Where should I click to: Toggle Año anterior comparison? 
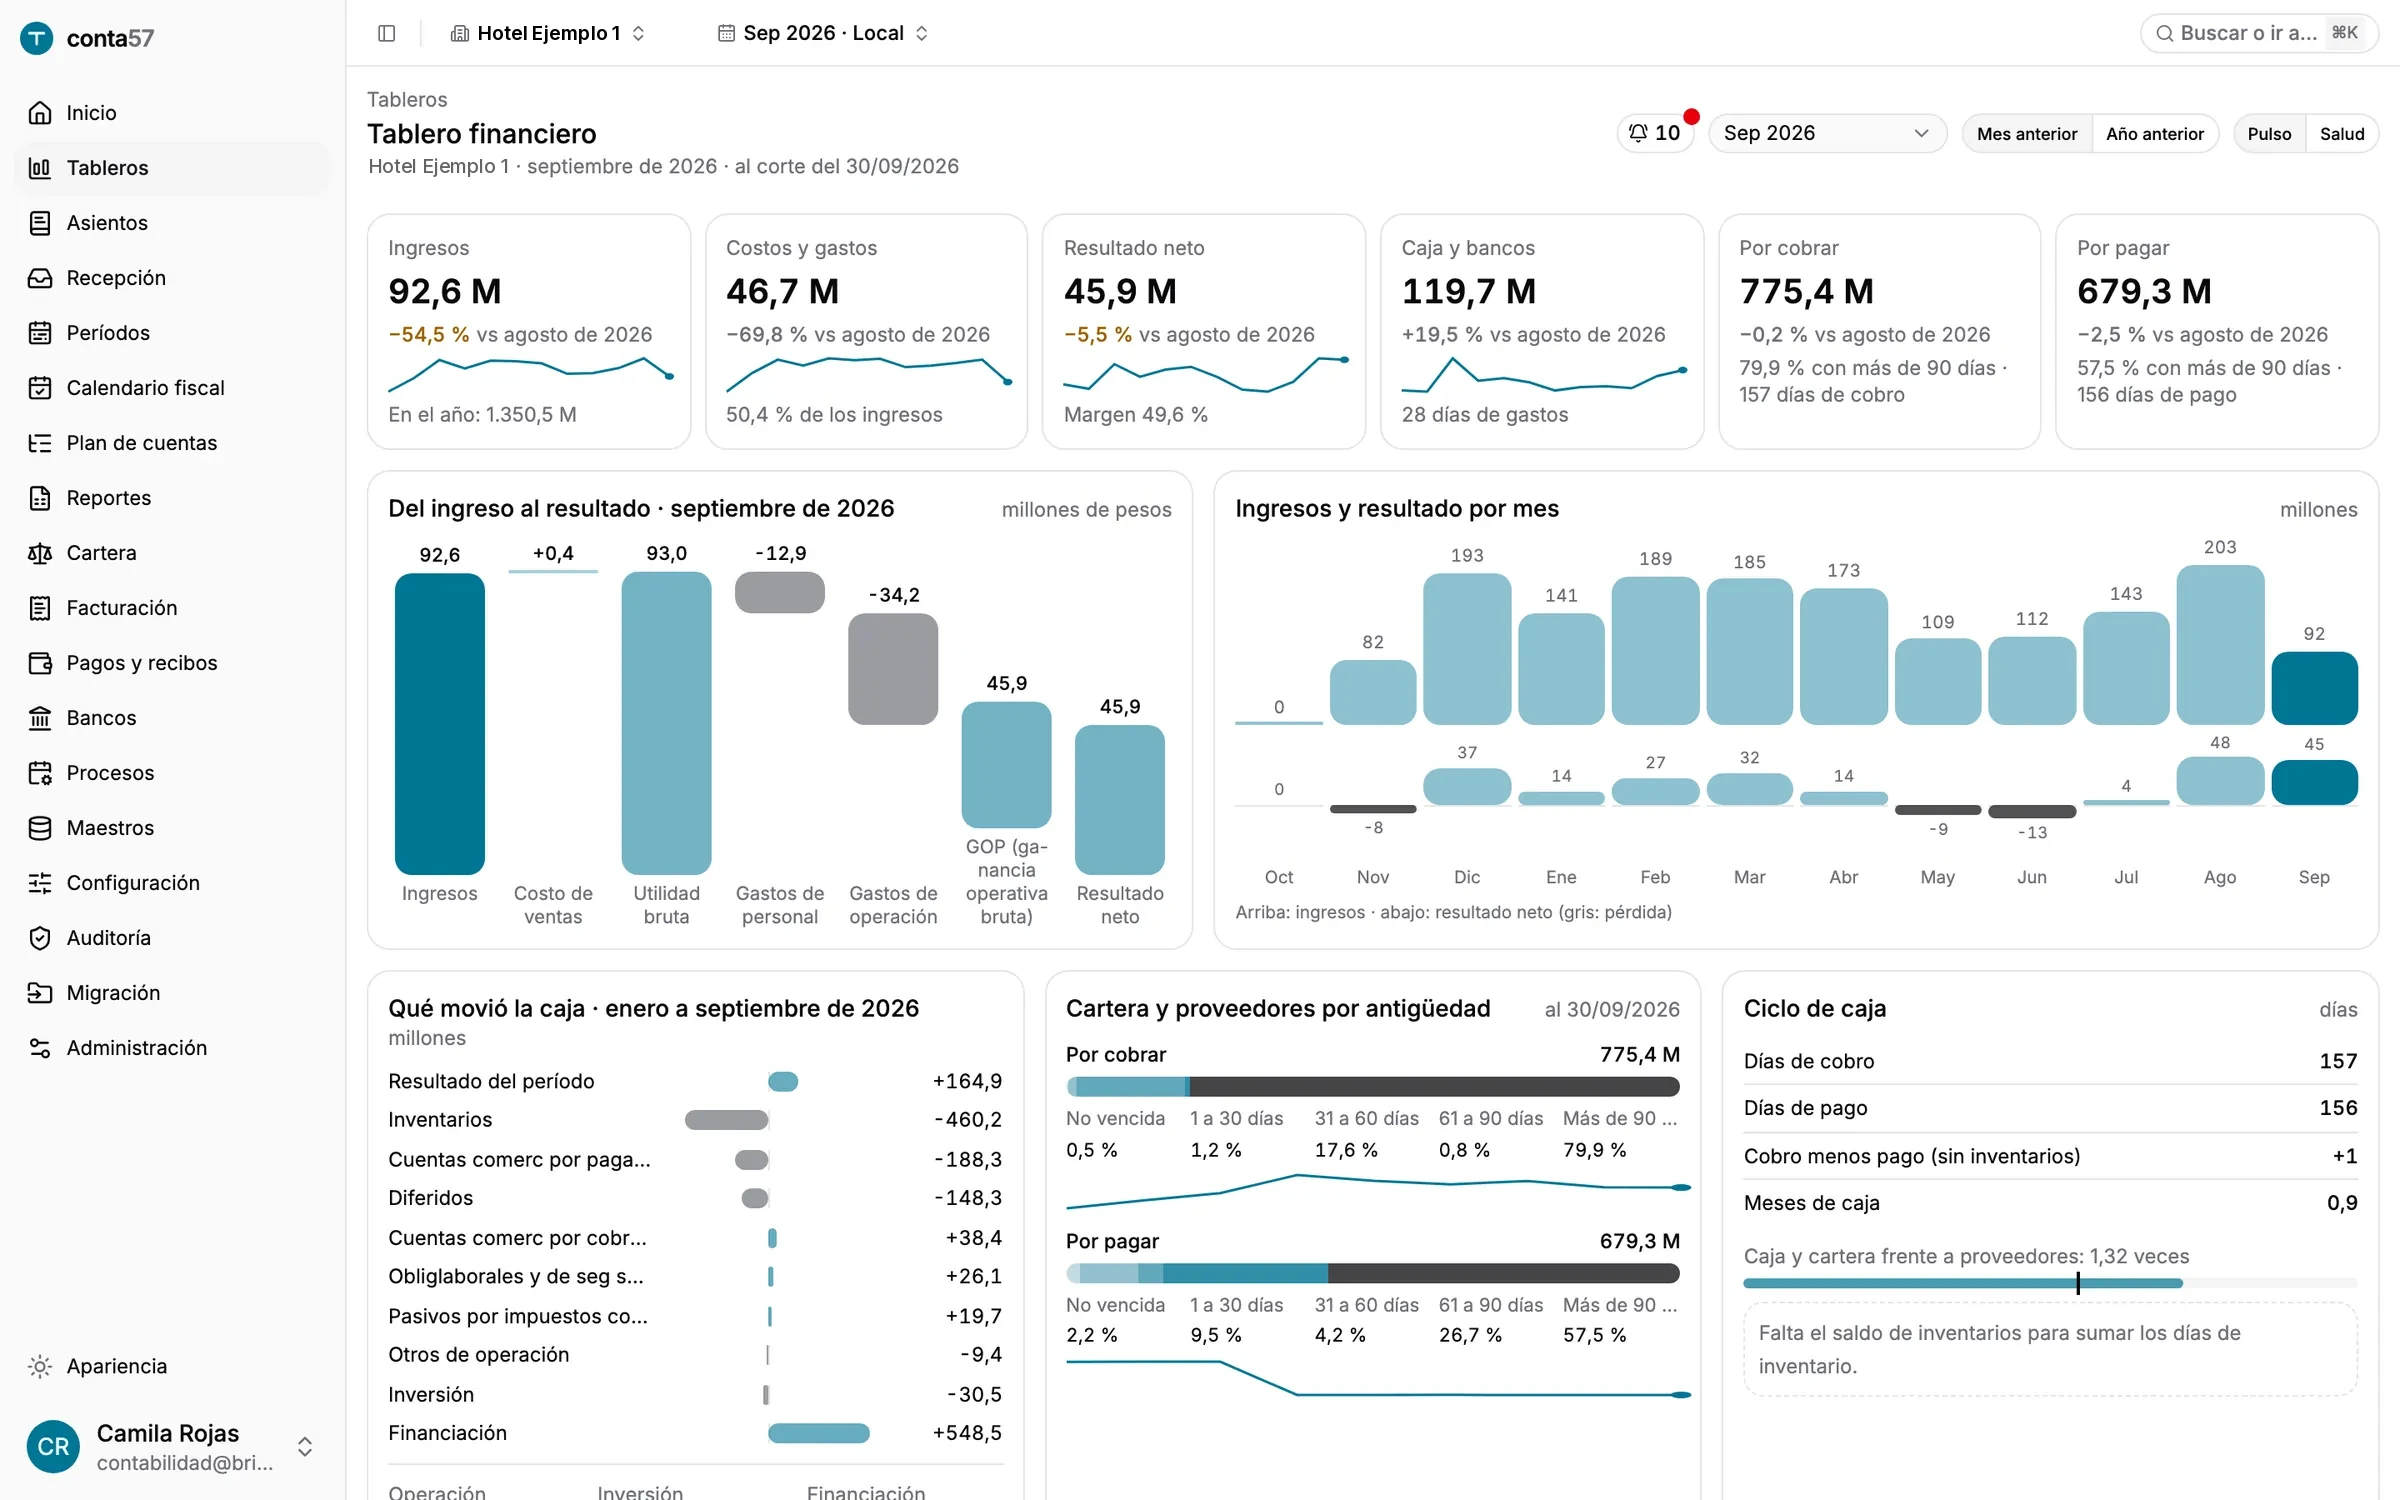tap(2155, 133)
